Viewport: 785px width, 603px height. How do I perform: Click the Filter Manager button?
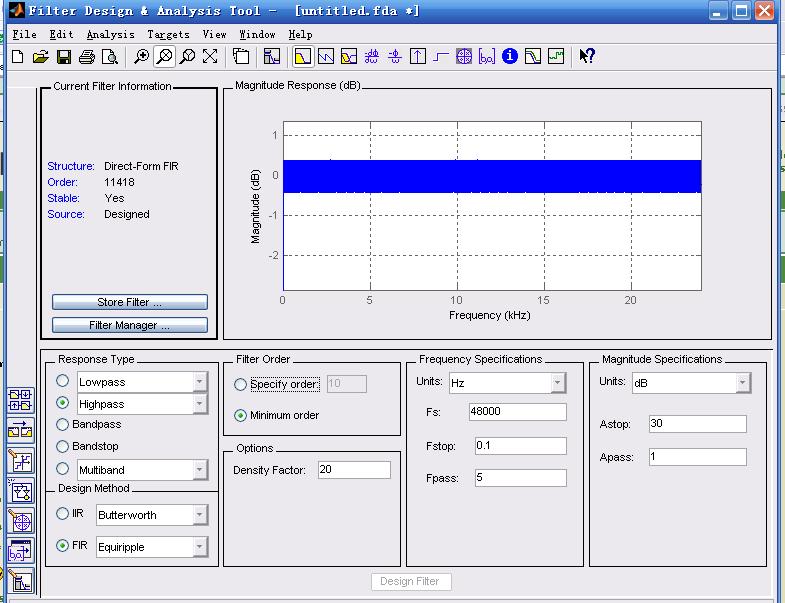tap(130, 325)
